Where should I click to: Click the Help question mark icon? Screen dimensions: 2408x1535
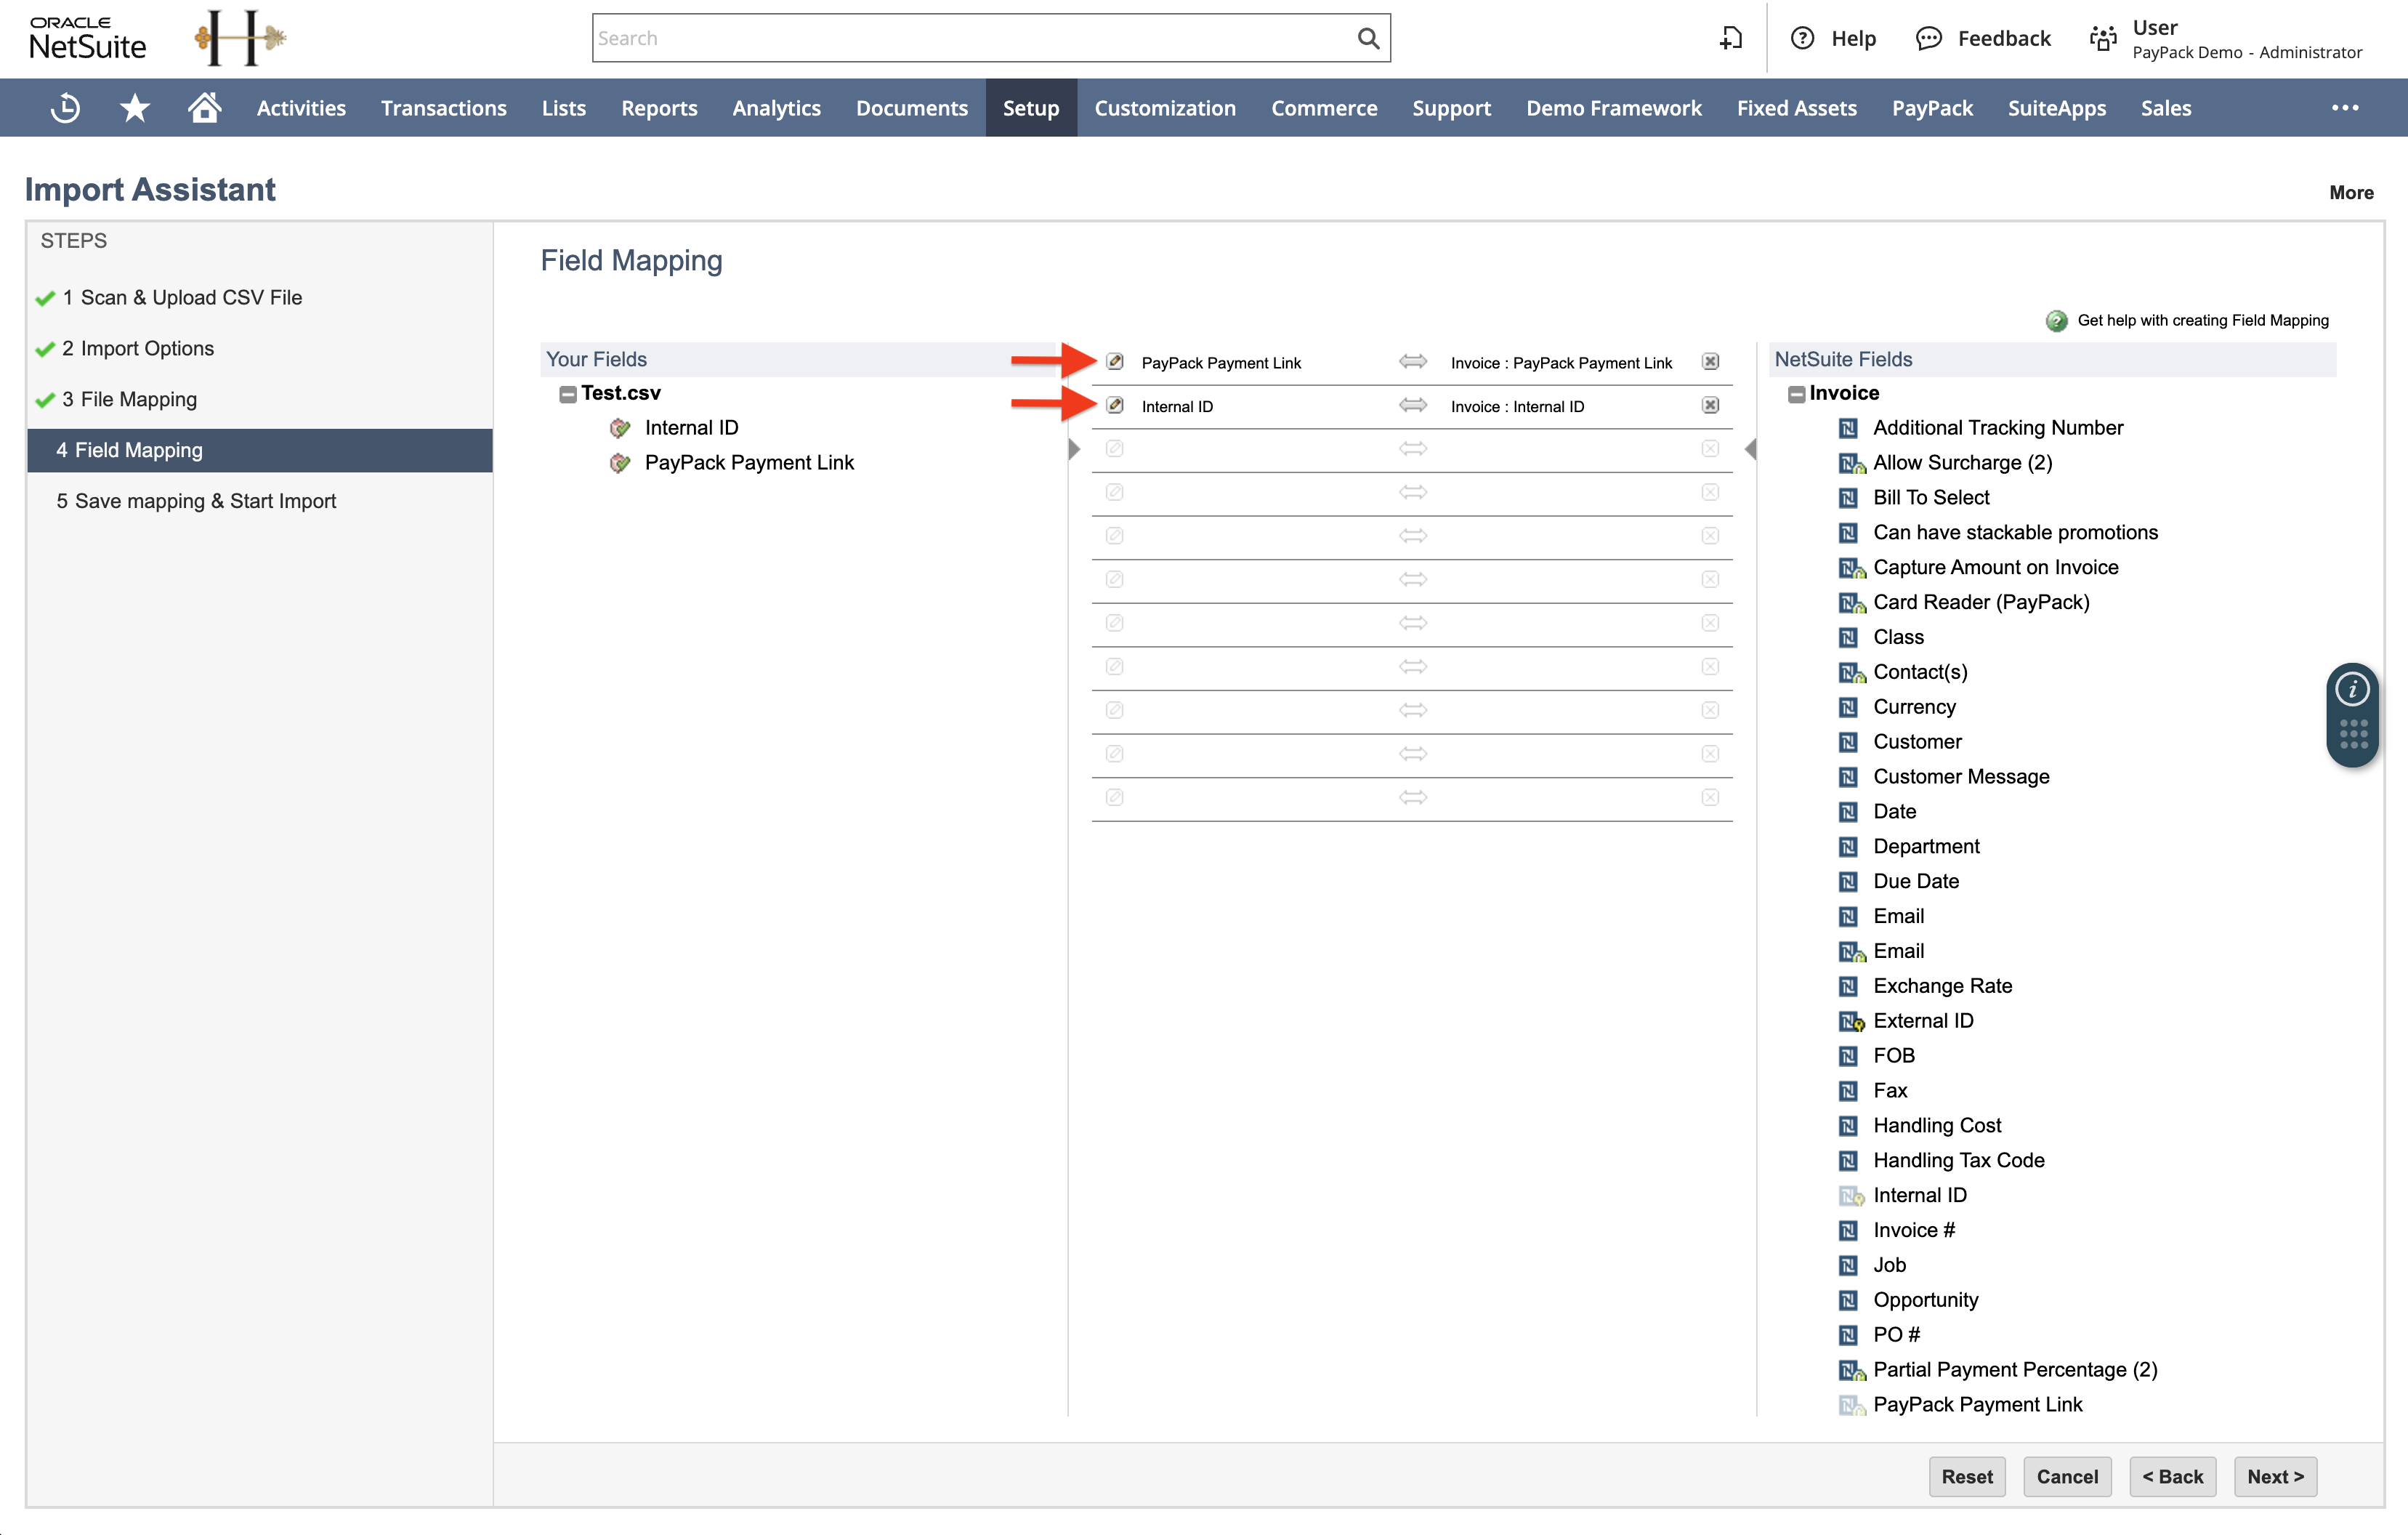[1802, 38]
